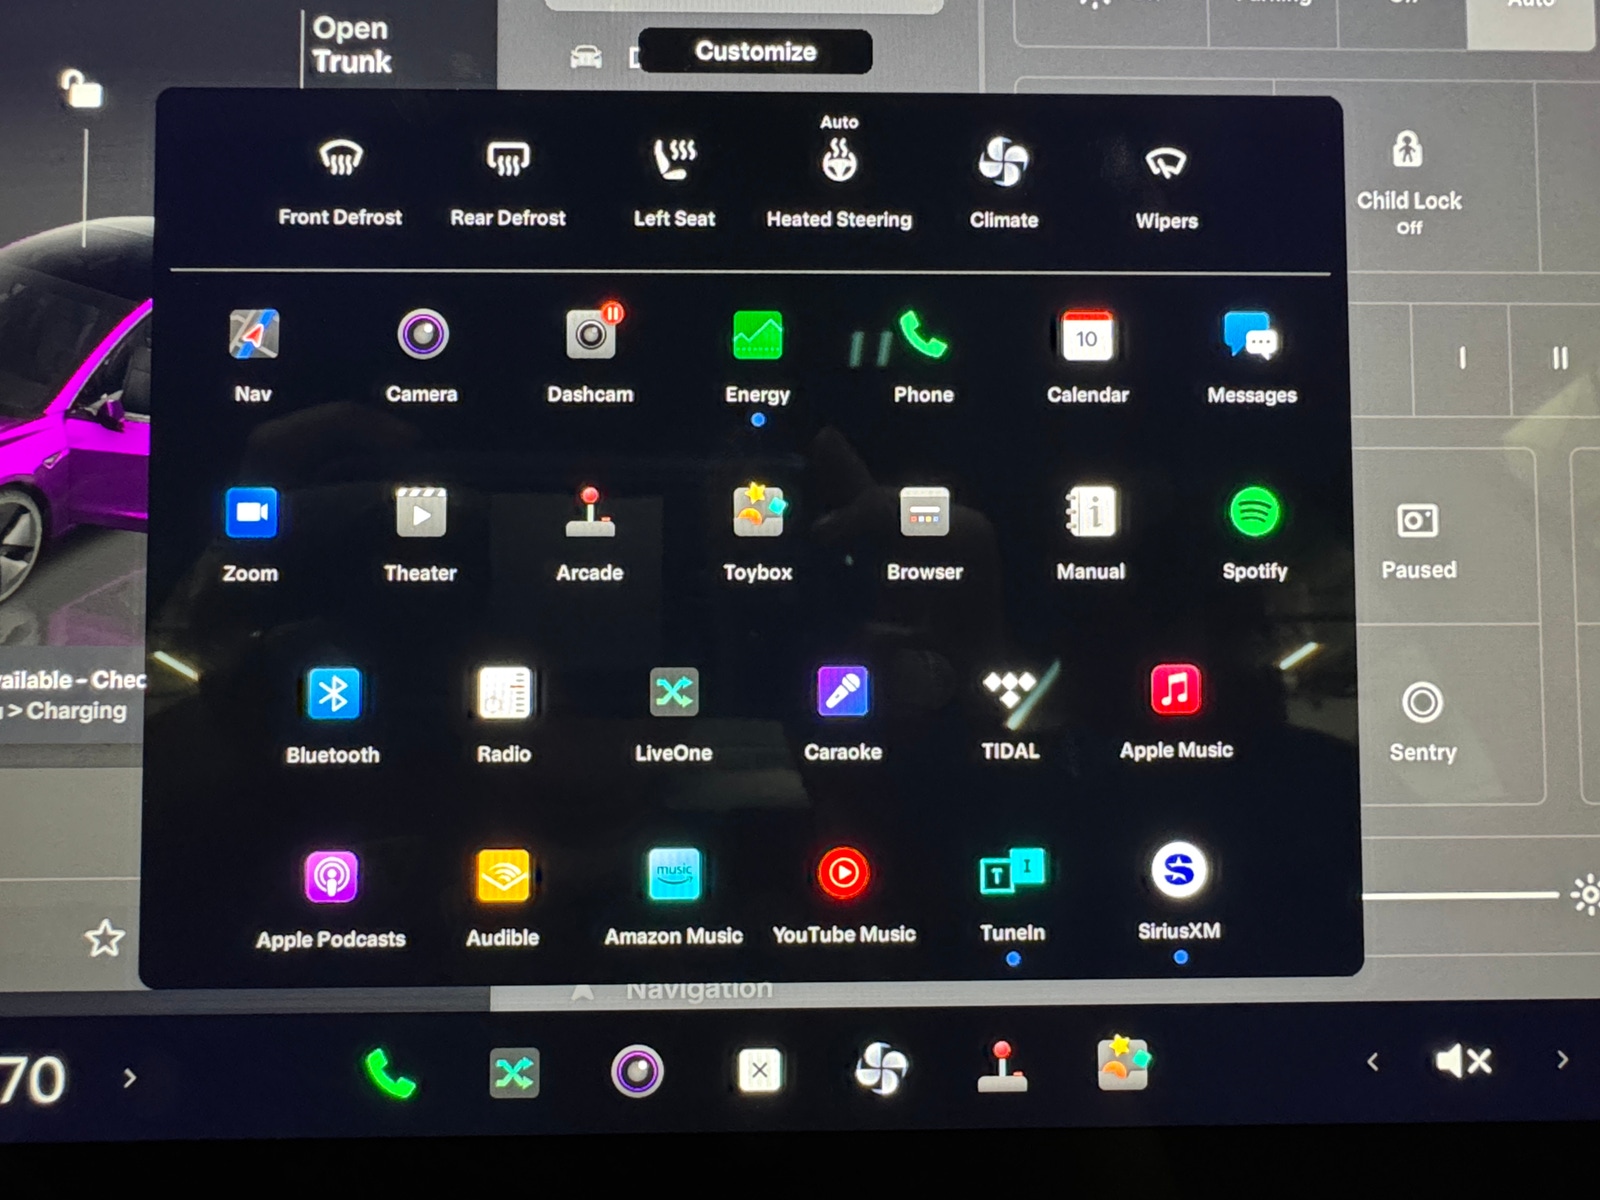
Task: Launch the Audible app
Action: pos(503,876)
